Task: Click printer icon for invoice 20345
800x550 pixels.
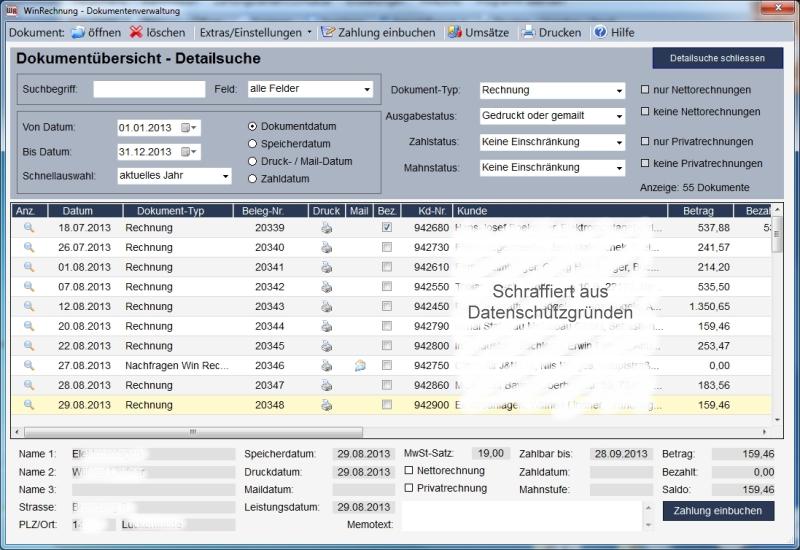Action: point(327,346)
